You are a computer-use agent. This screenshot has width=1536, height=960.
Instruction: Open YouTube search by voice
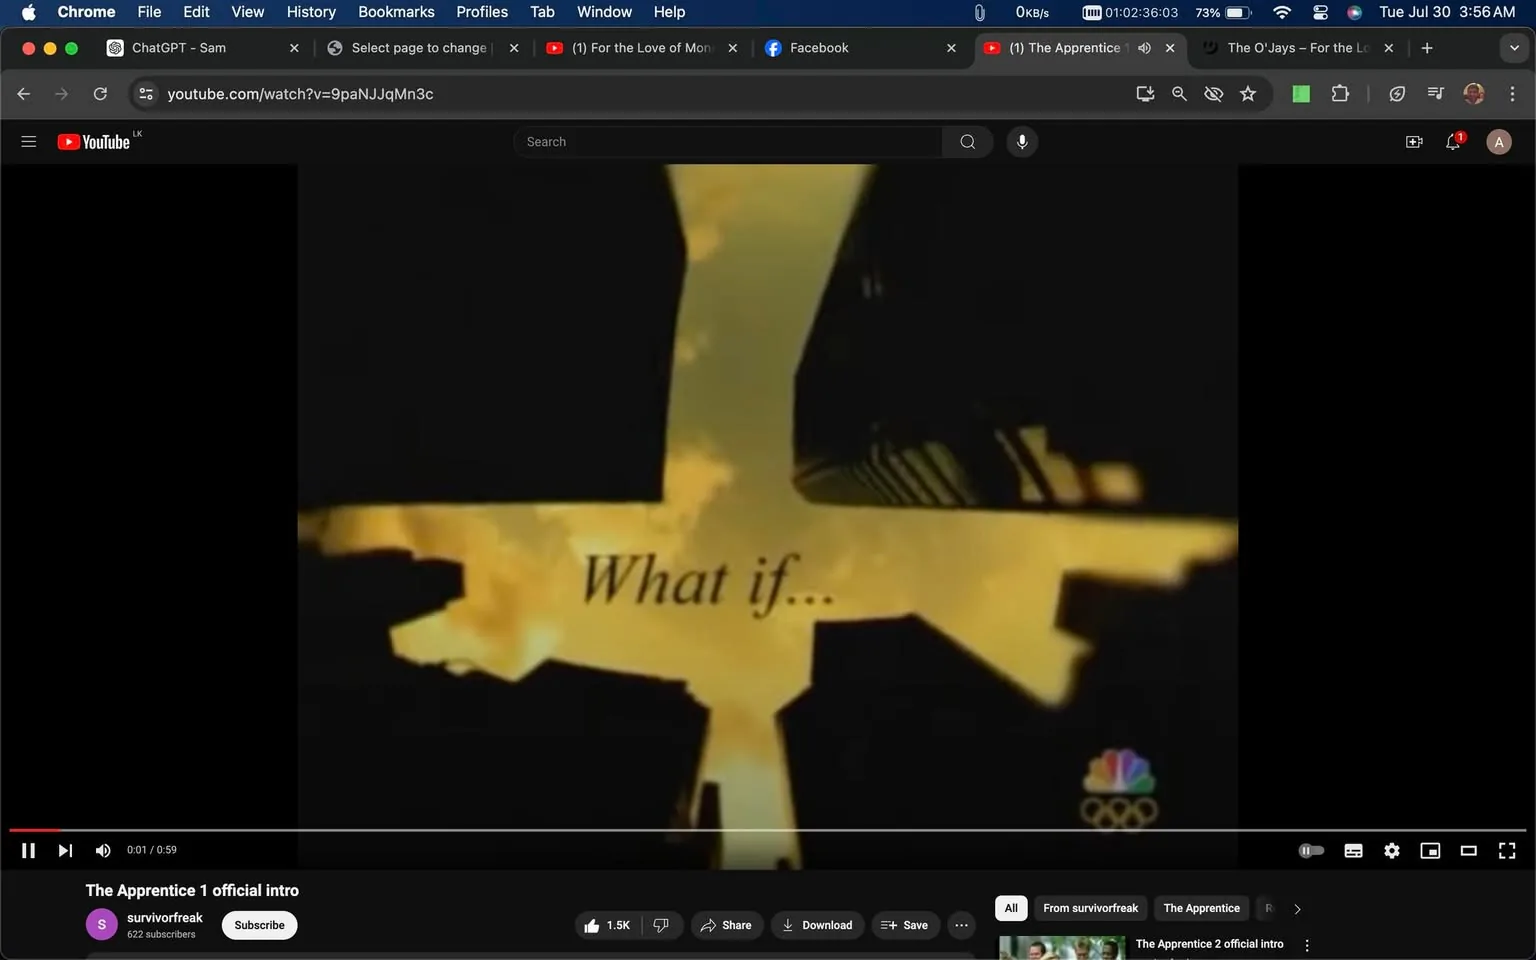1022,141
